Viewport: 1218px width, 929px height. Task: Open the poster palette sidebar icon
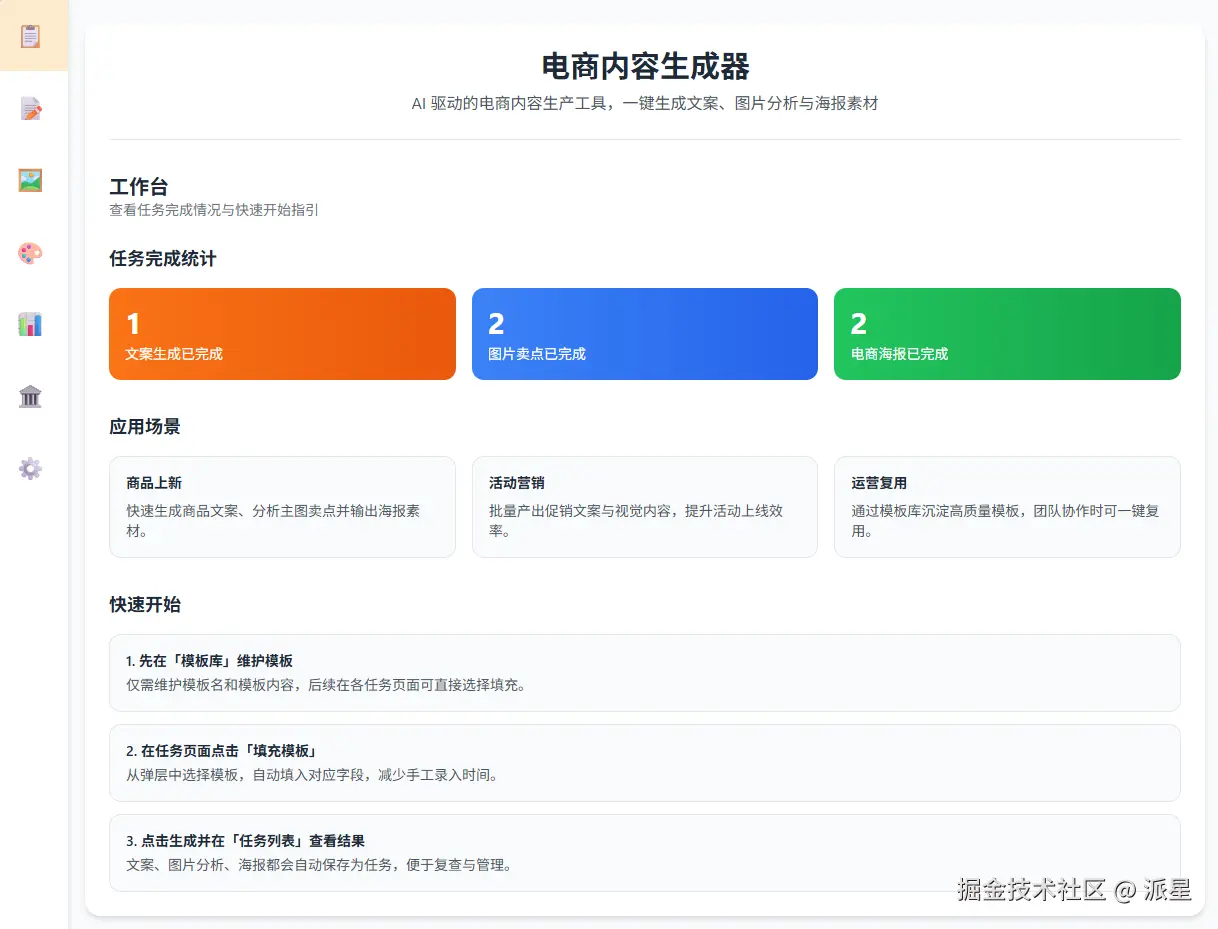pyautogui.click(x=31, y=252)
